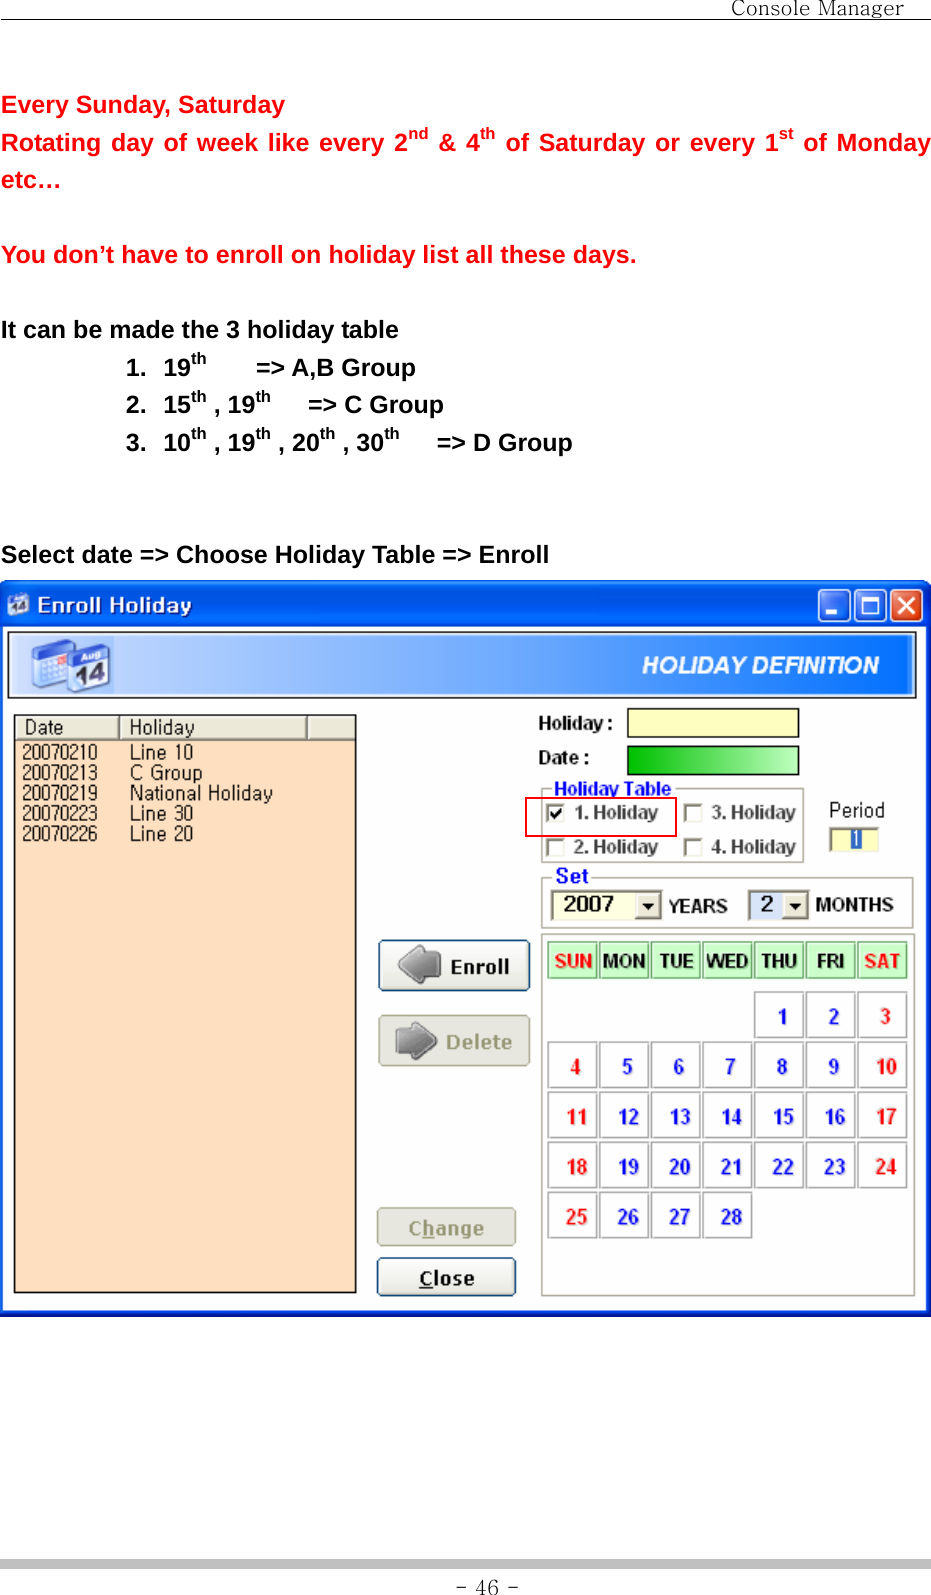Click the Enroll button
931x1595 pixels.
(454, 966)
